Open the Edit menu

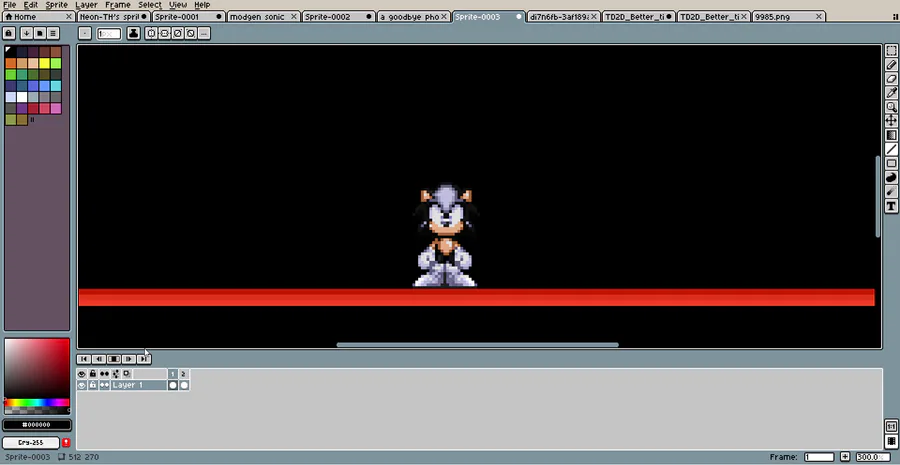coord(30,5)
